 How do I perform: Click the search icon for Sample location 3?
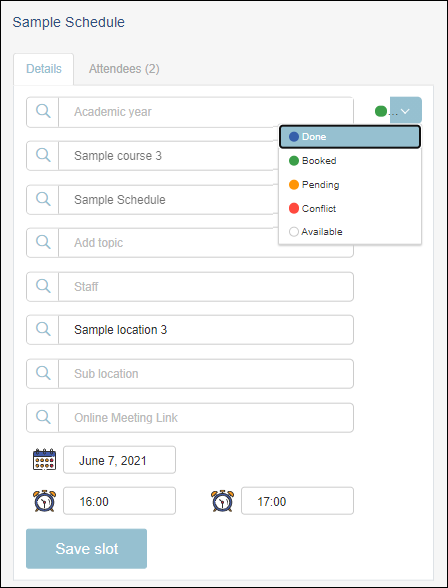coord(43,329)
